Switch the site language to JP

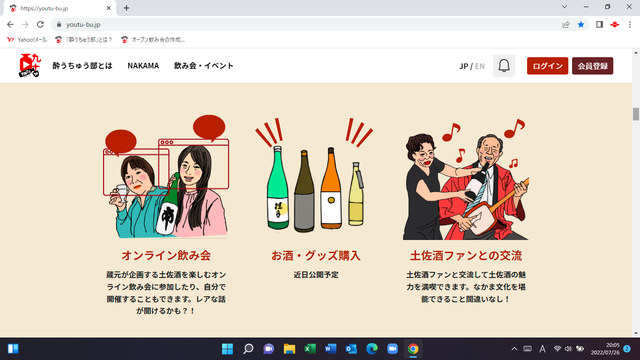click(463, 66)
